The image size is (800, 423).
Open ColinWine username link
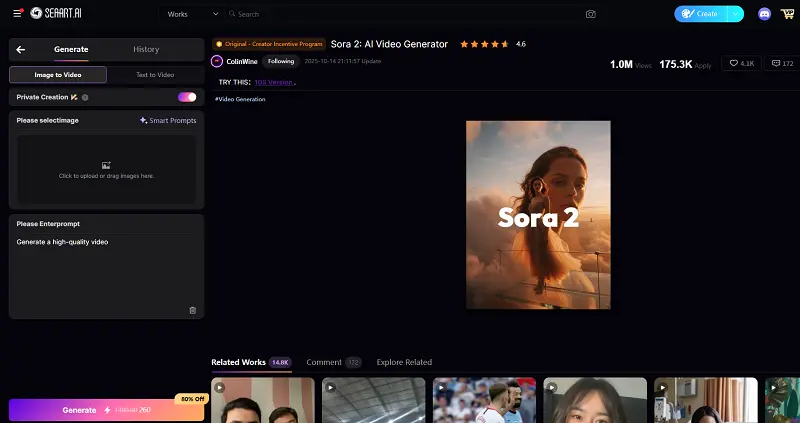242,61
